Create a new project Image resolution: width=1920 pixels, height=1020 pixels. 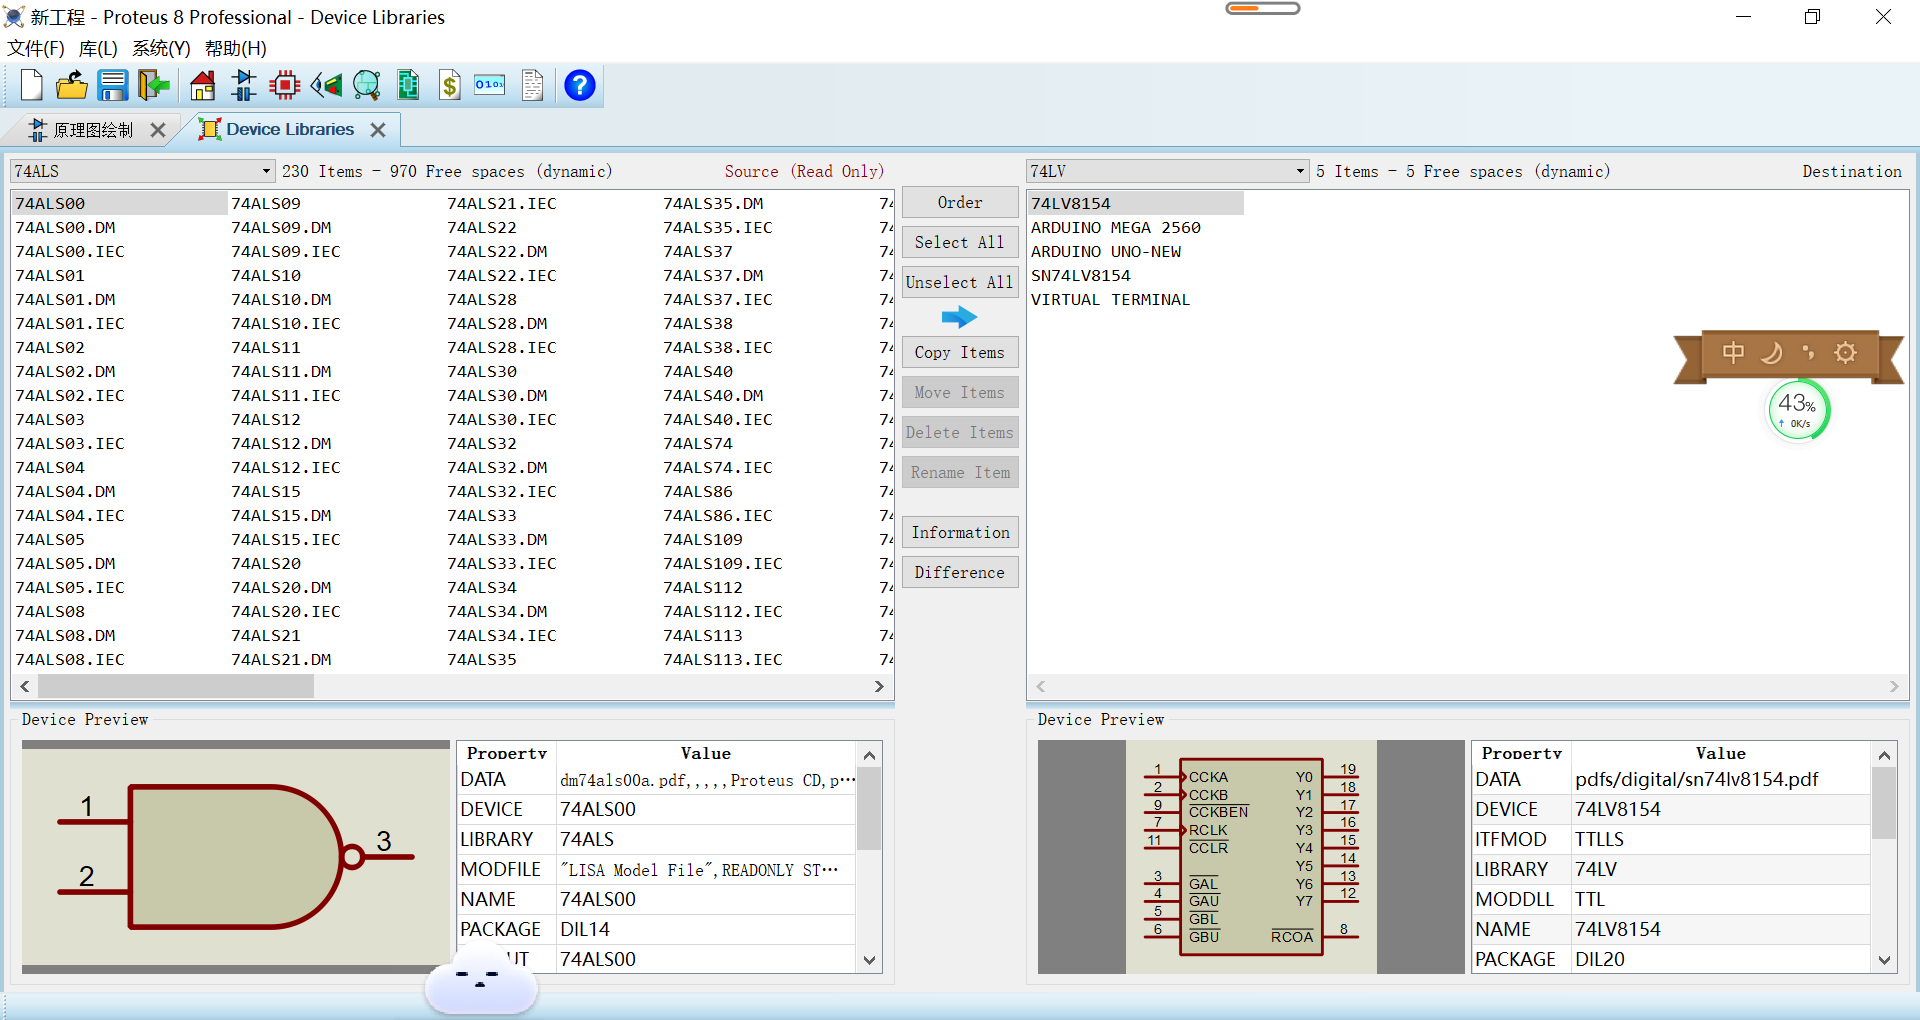click(31, 85)
